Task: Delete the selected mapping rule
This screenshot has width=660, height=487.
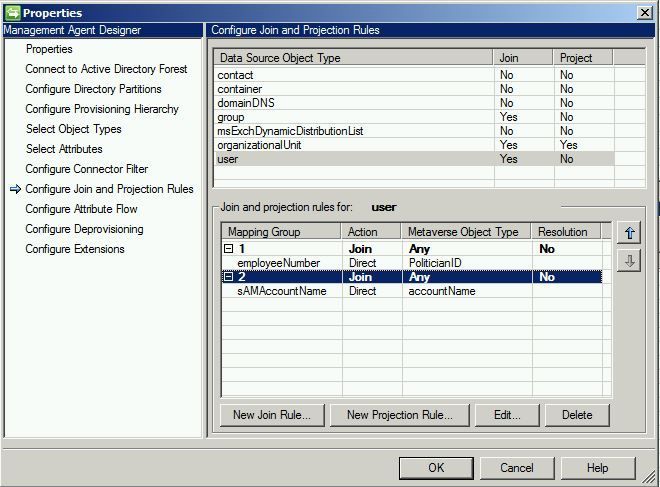Action: pyautogui.click(x=577, y=415)
